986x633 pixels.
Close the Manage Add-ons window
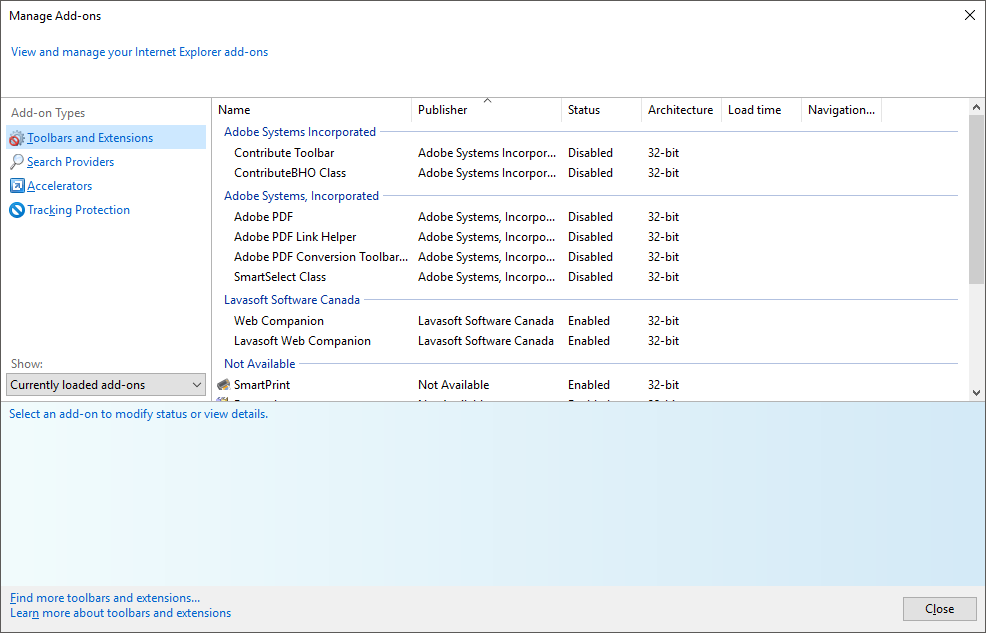point(969,16)
